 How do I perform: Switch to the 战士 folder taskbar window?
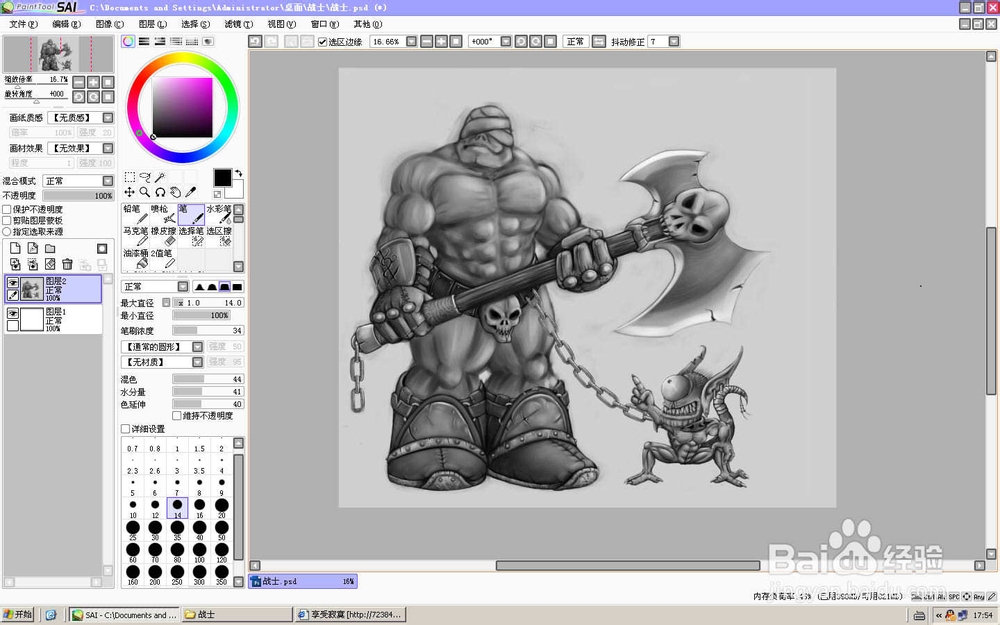click(236, 615)
